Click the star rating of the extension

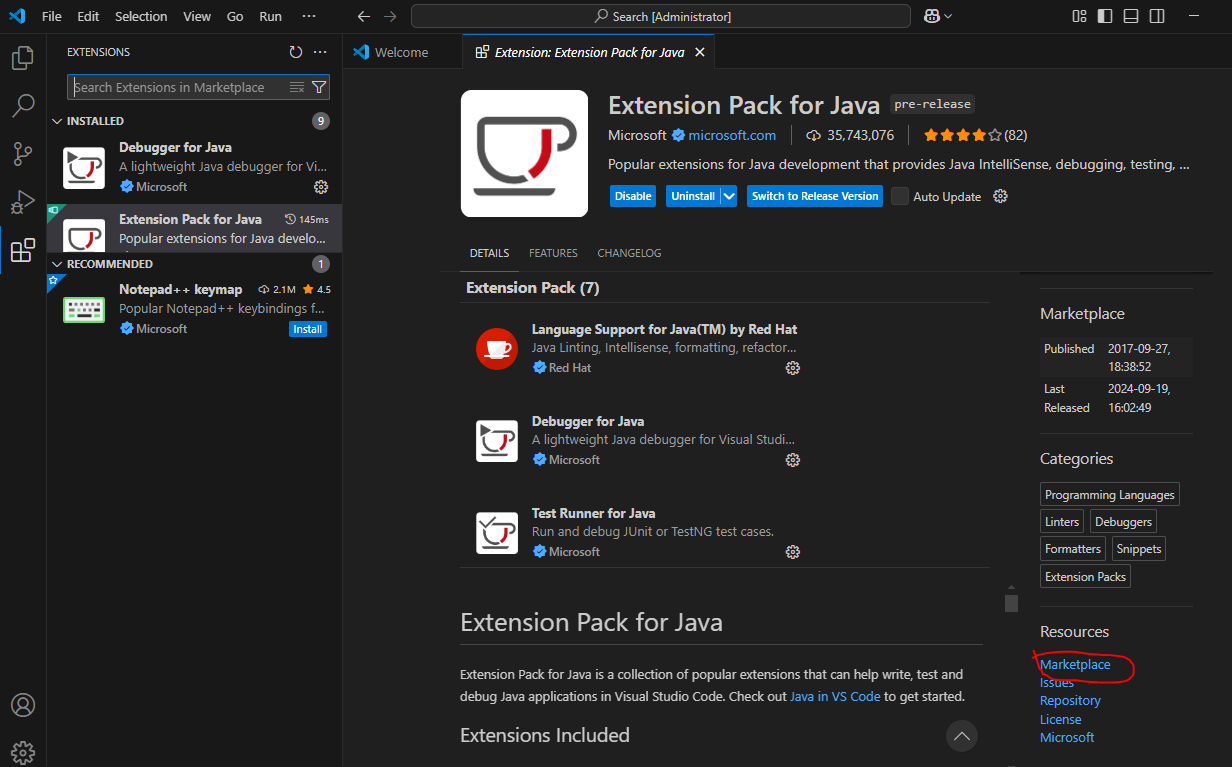pyautogui.click(x=962, y=135)
